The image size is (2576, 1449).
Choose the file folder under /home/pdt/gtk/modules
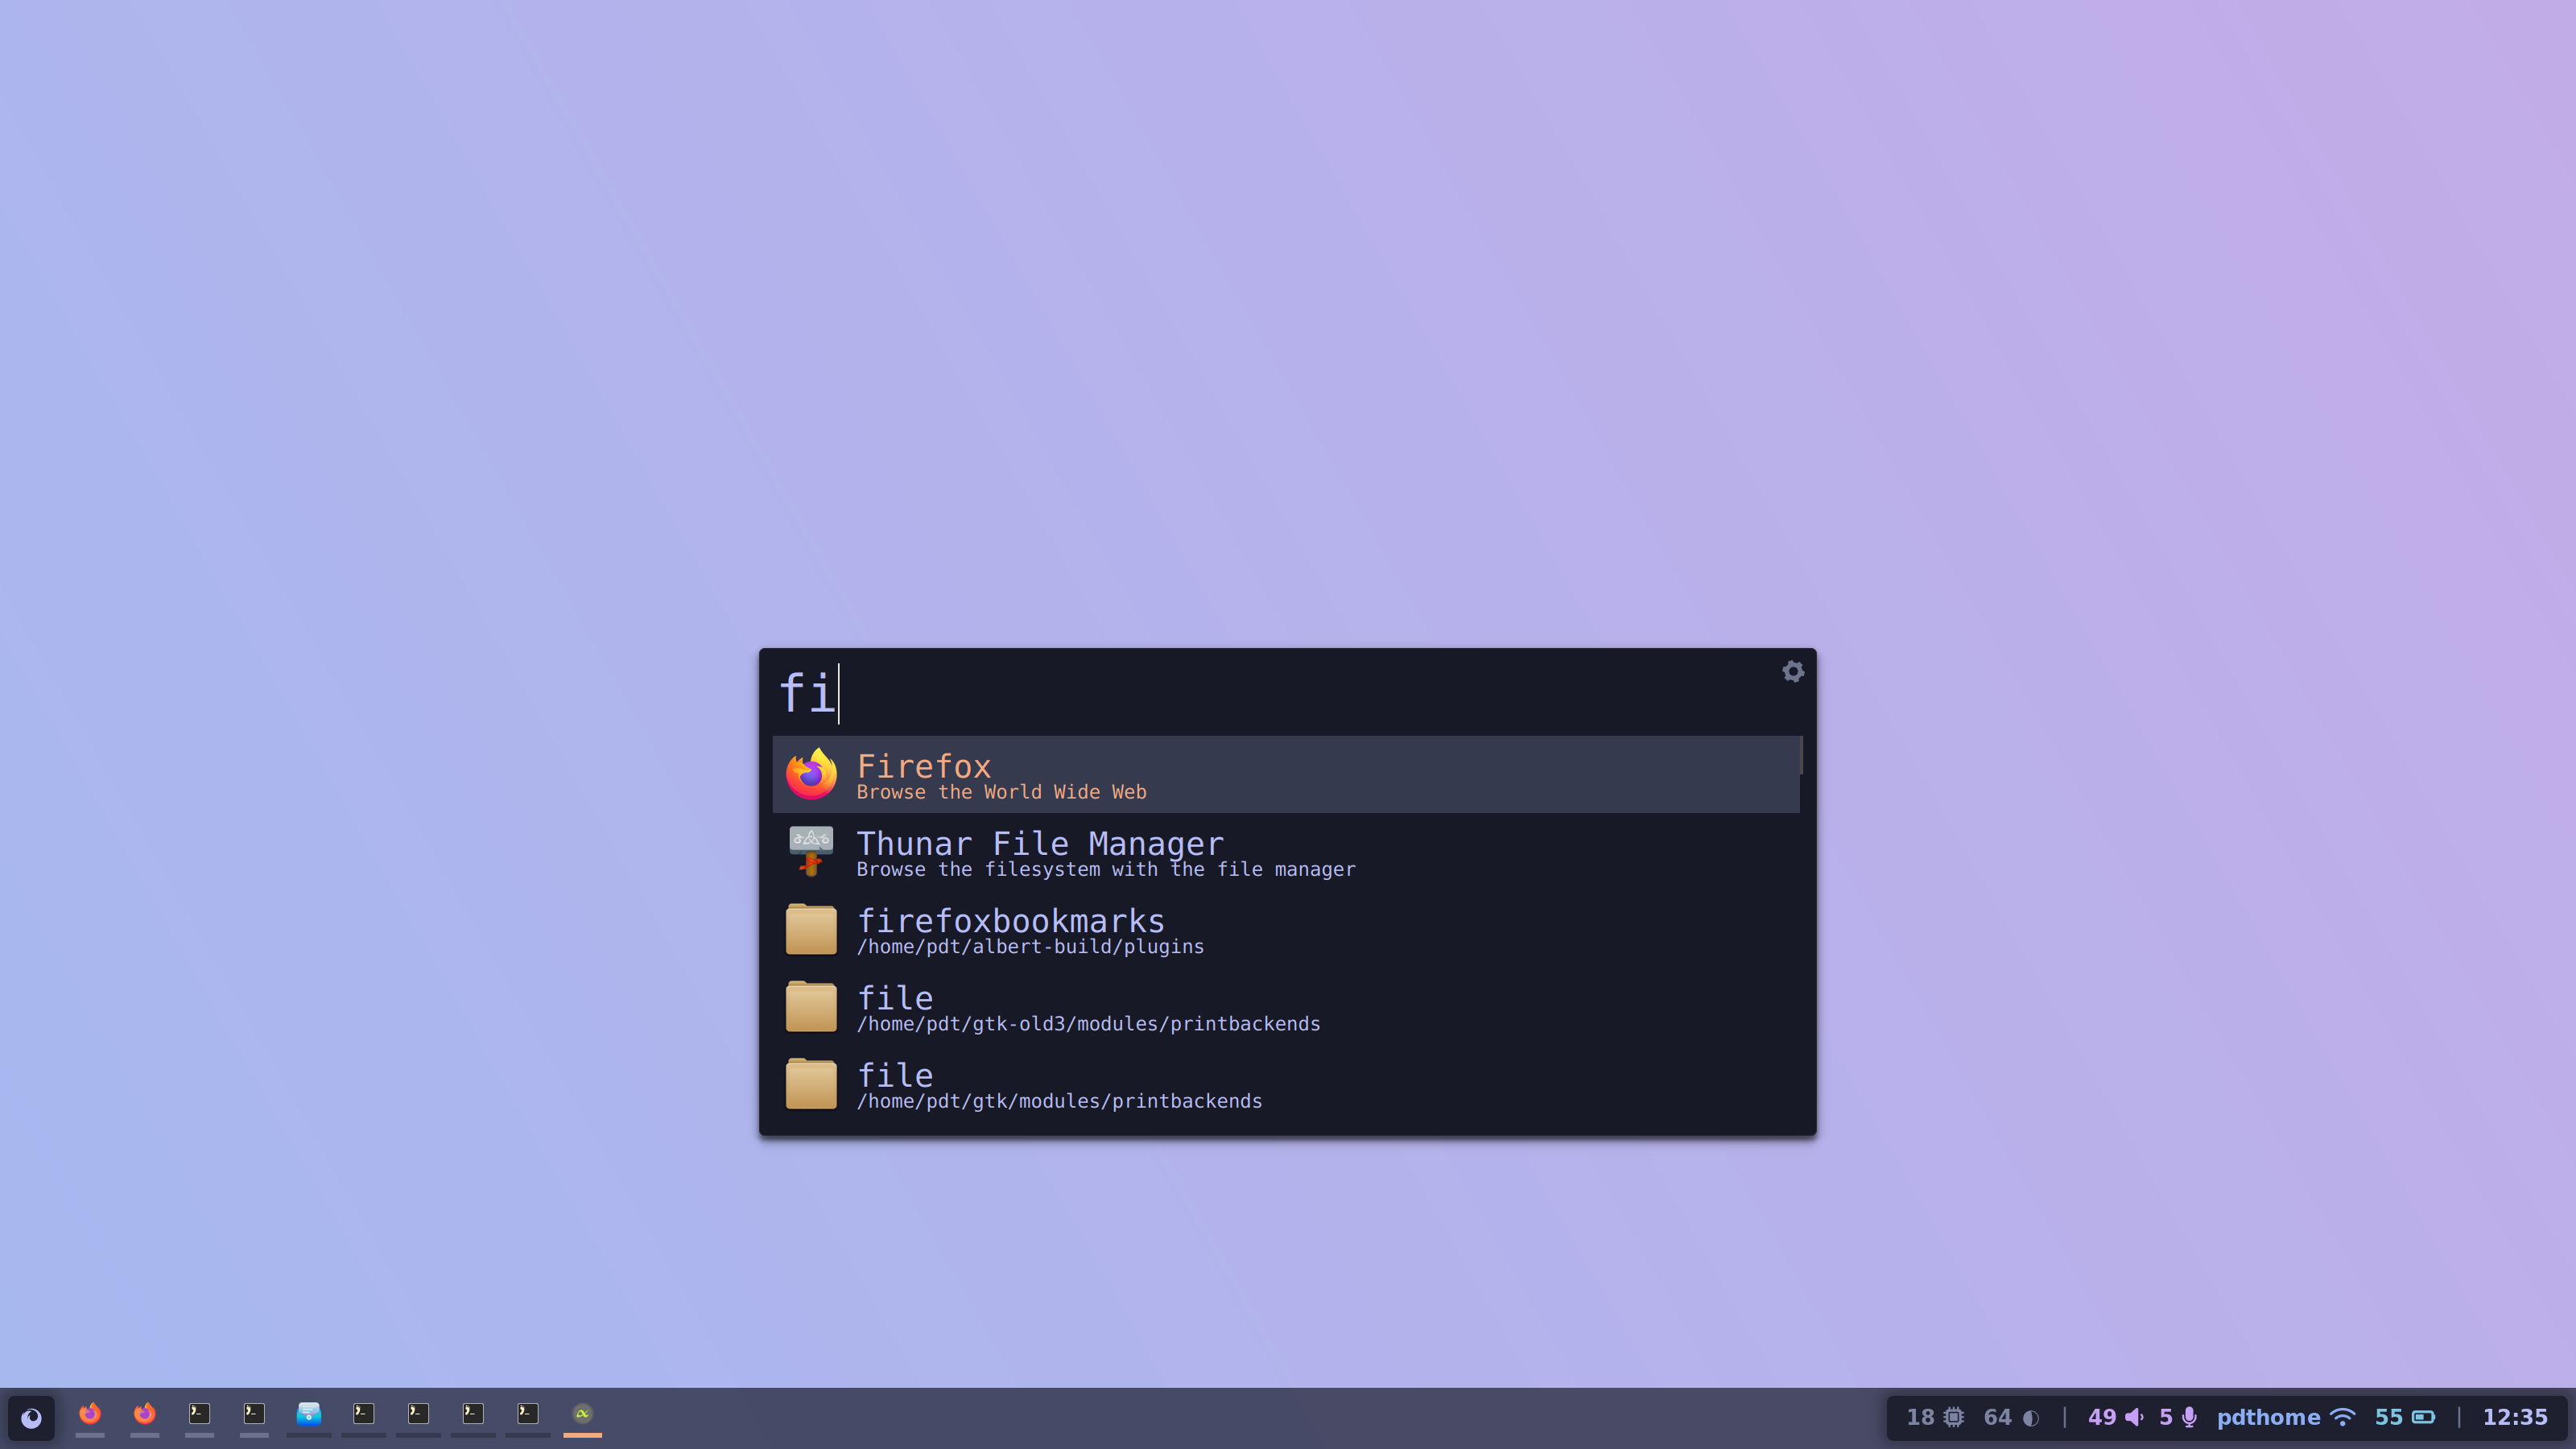tap(1286, 1084)
